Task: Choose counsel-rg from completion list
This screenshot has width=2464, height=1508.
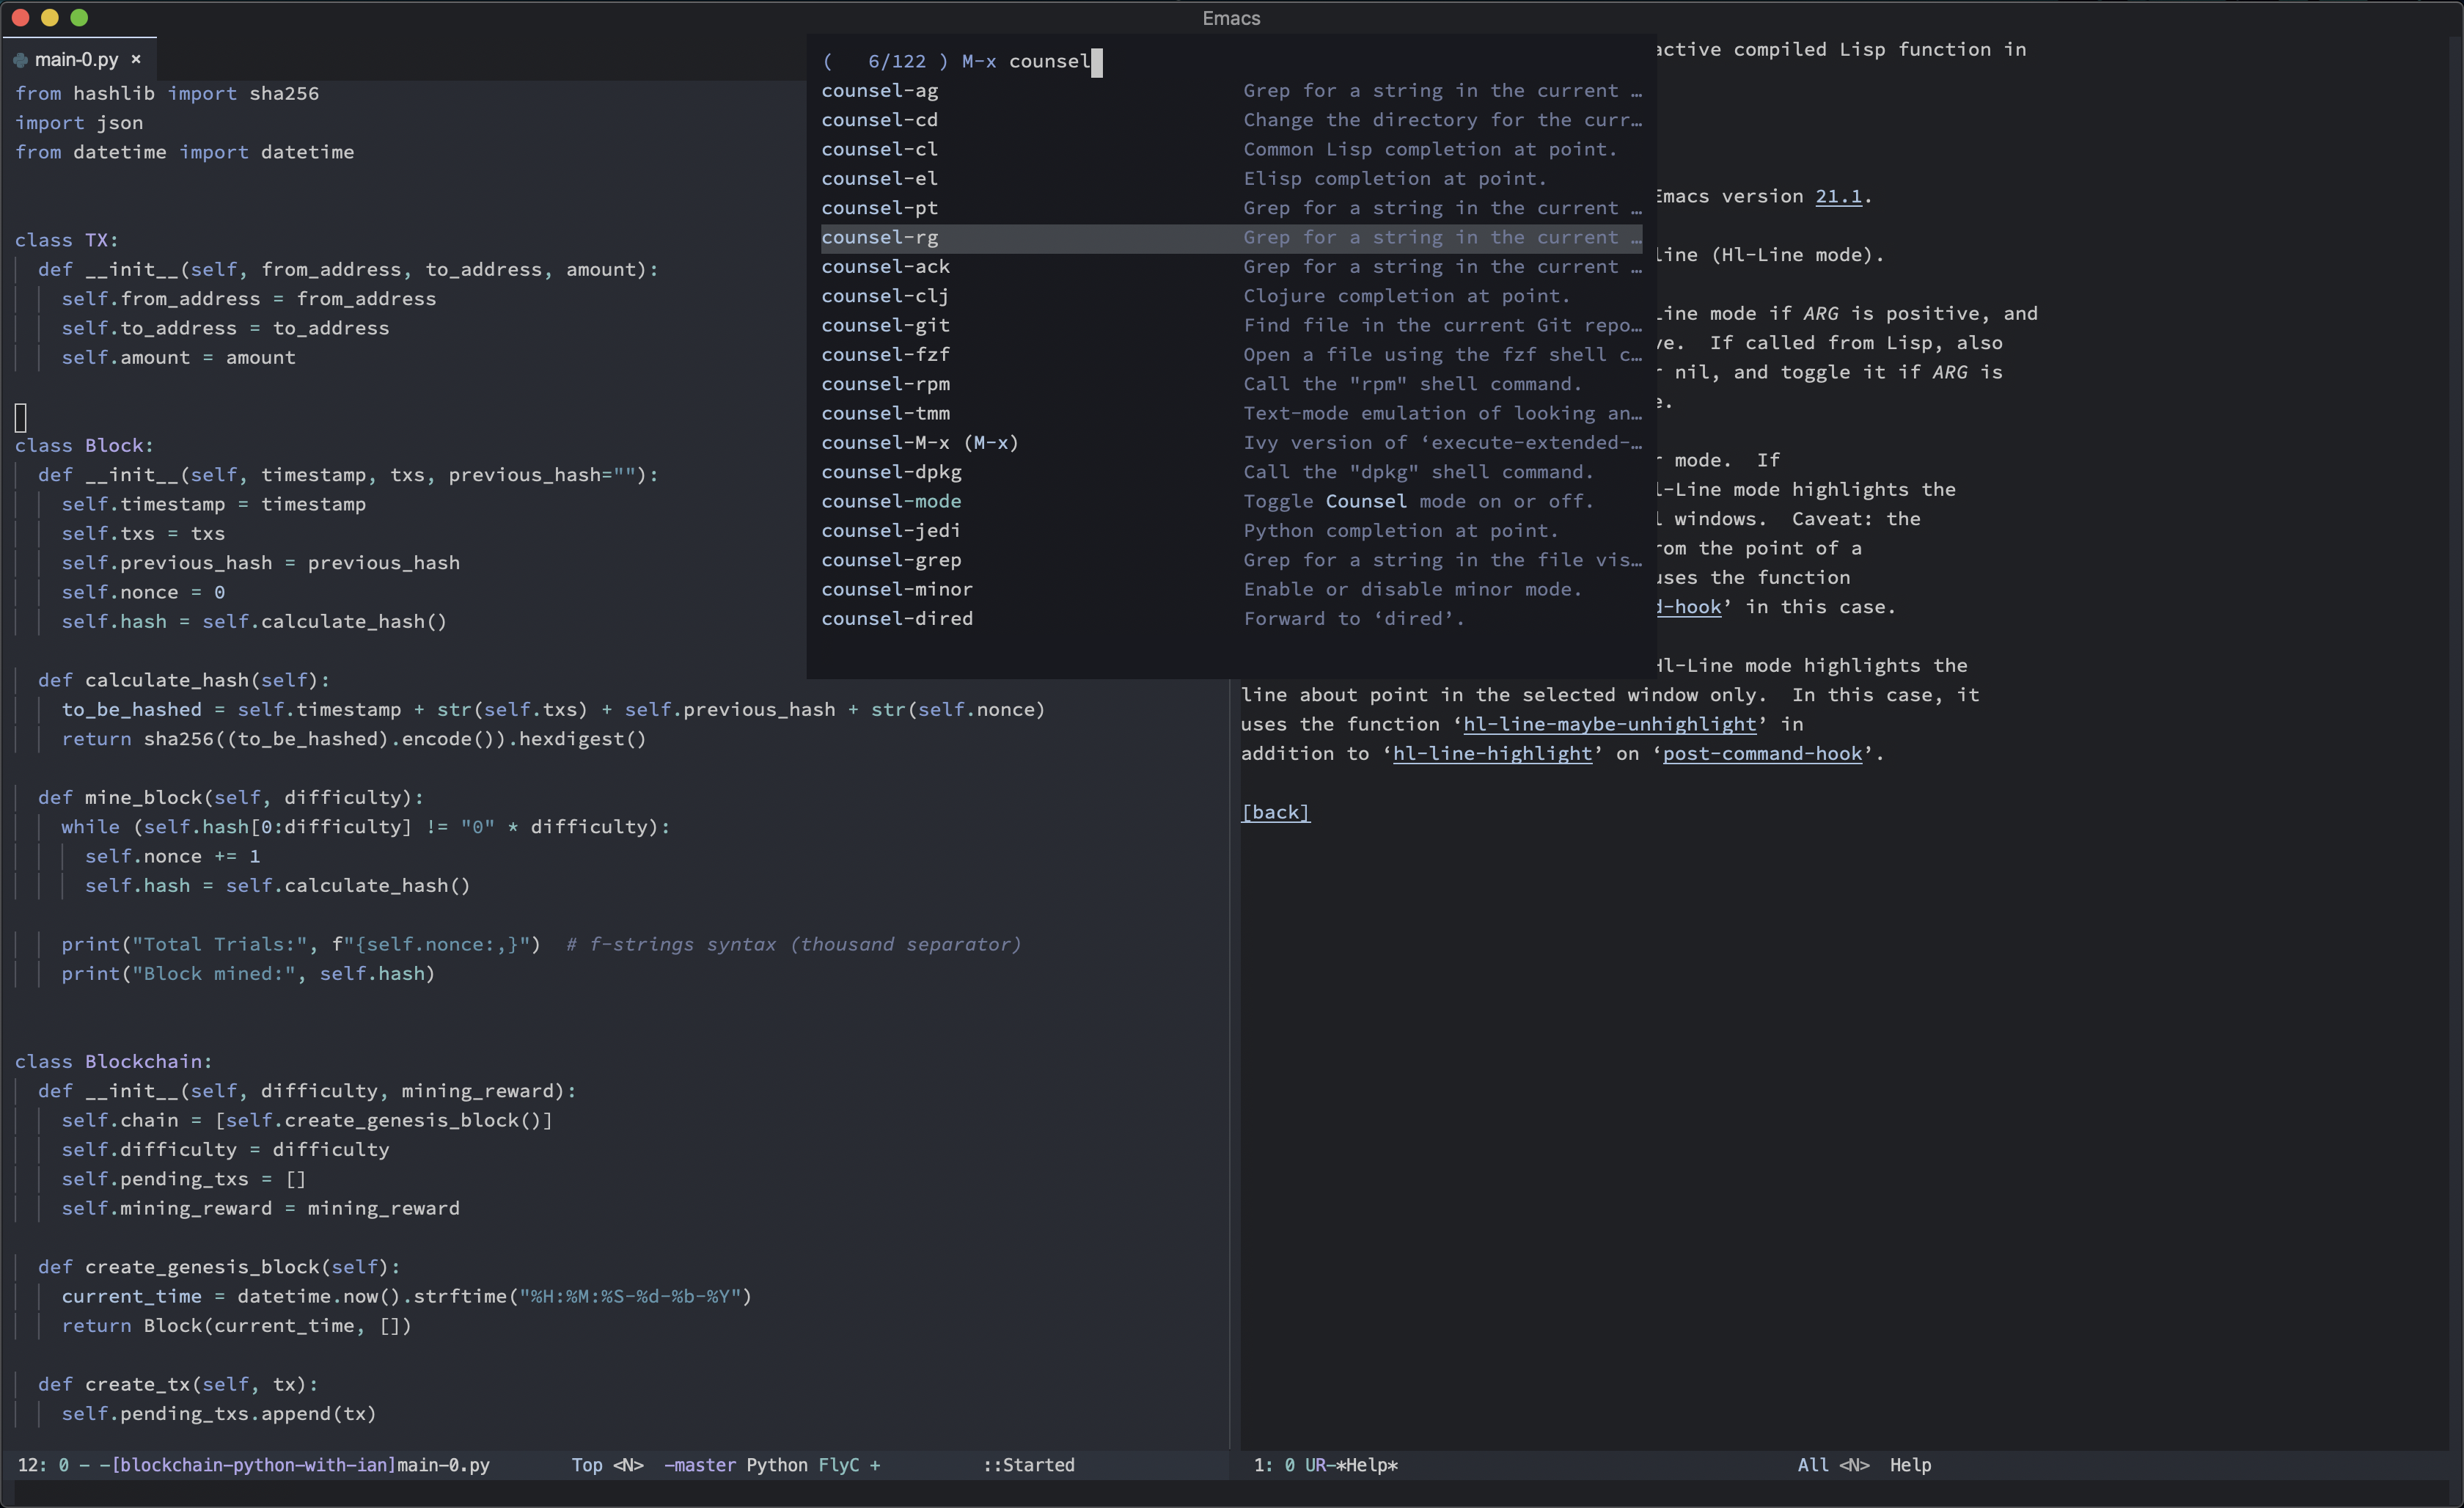Action: point(879,238)
